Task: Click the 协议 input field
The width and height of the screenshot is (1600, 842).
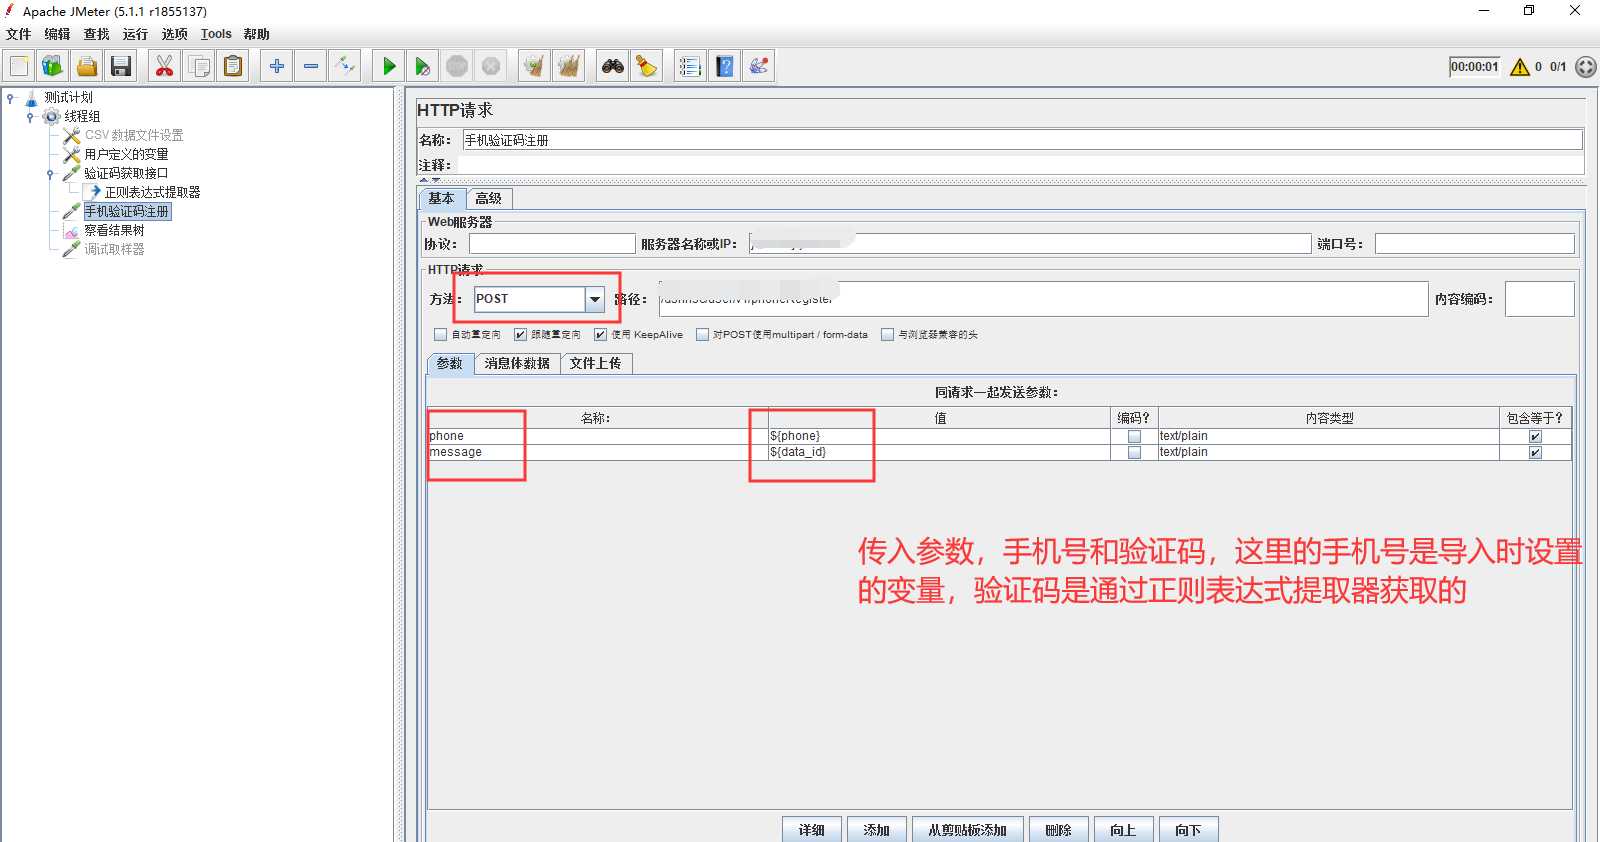Action: 552,244
